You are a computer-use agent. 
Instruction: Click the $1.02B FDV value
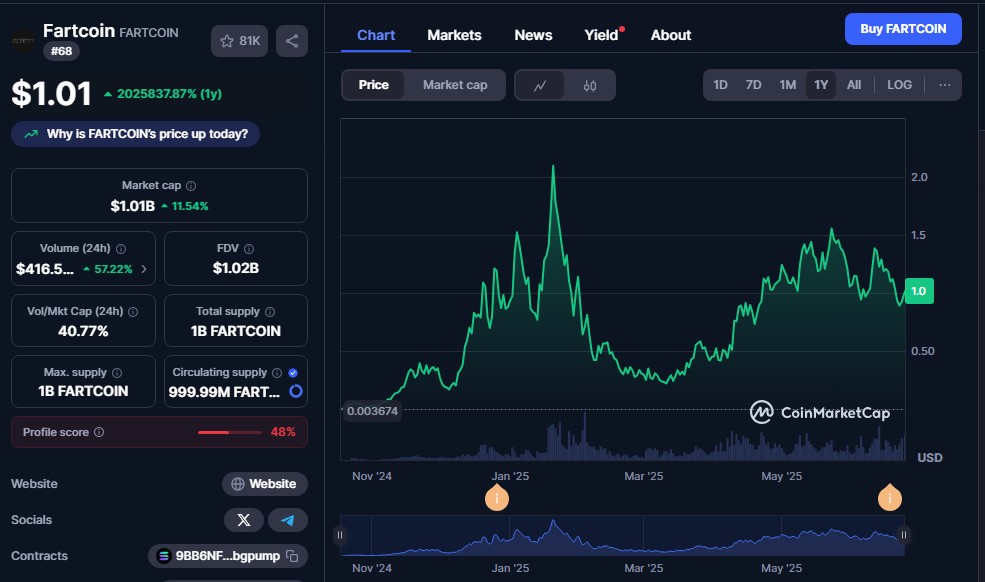pos(236,268)
